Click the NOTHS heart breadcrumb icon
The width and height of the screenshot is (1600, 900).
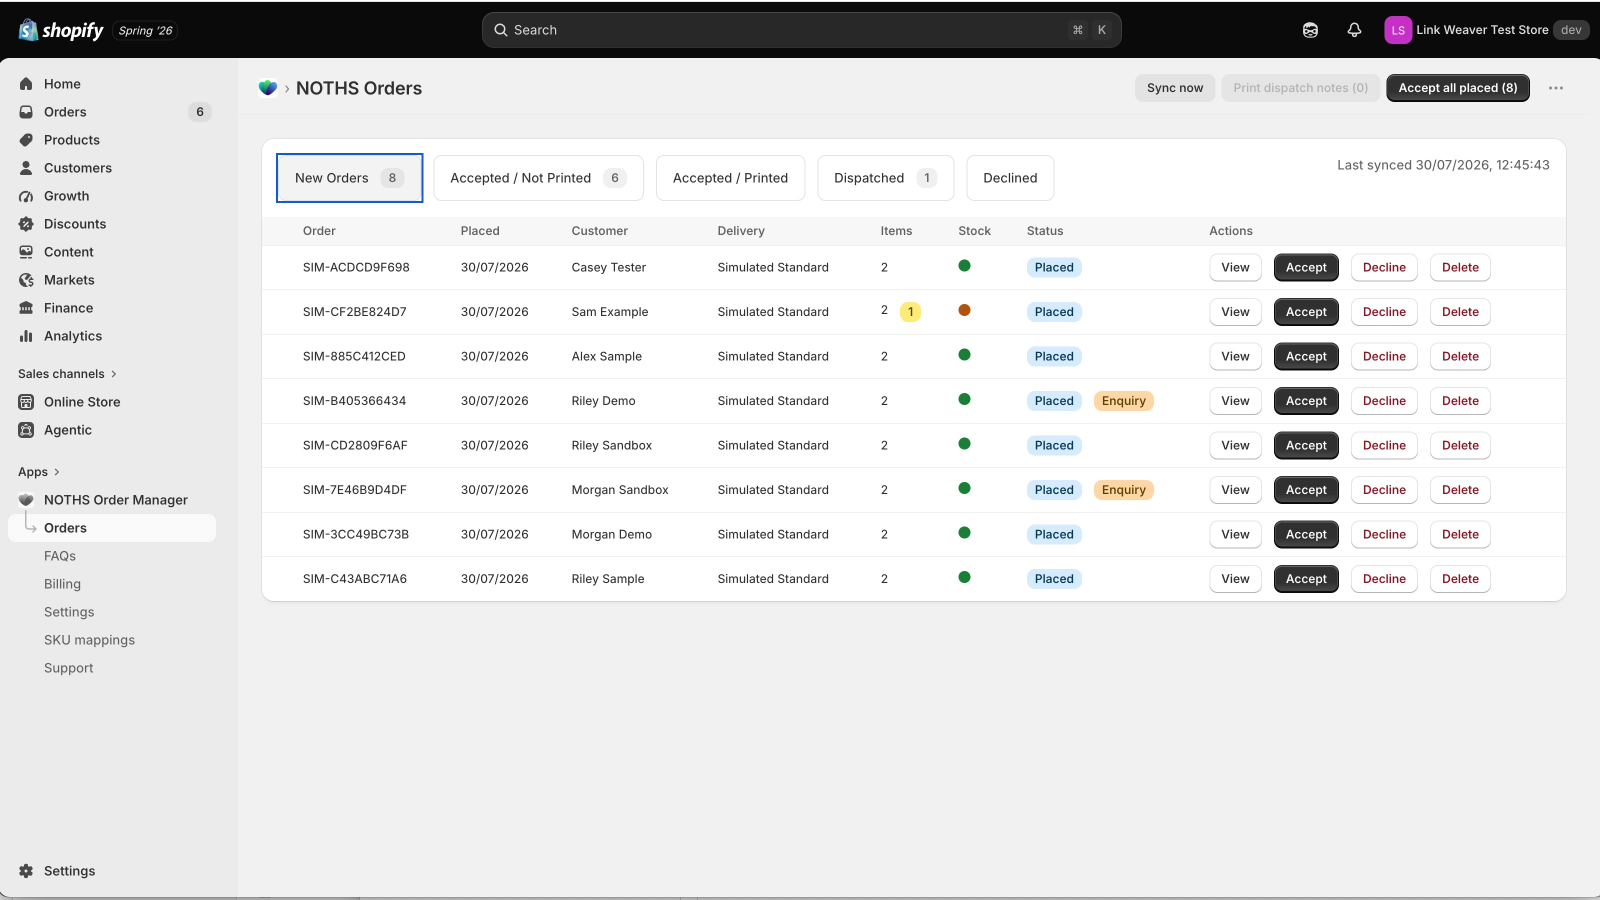click(x=268, y=88)
